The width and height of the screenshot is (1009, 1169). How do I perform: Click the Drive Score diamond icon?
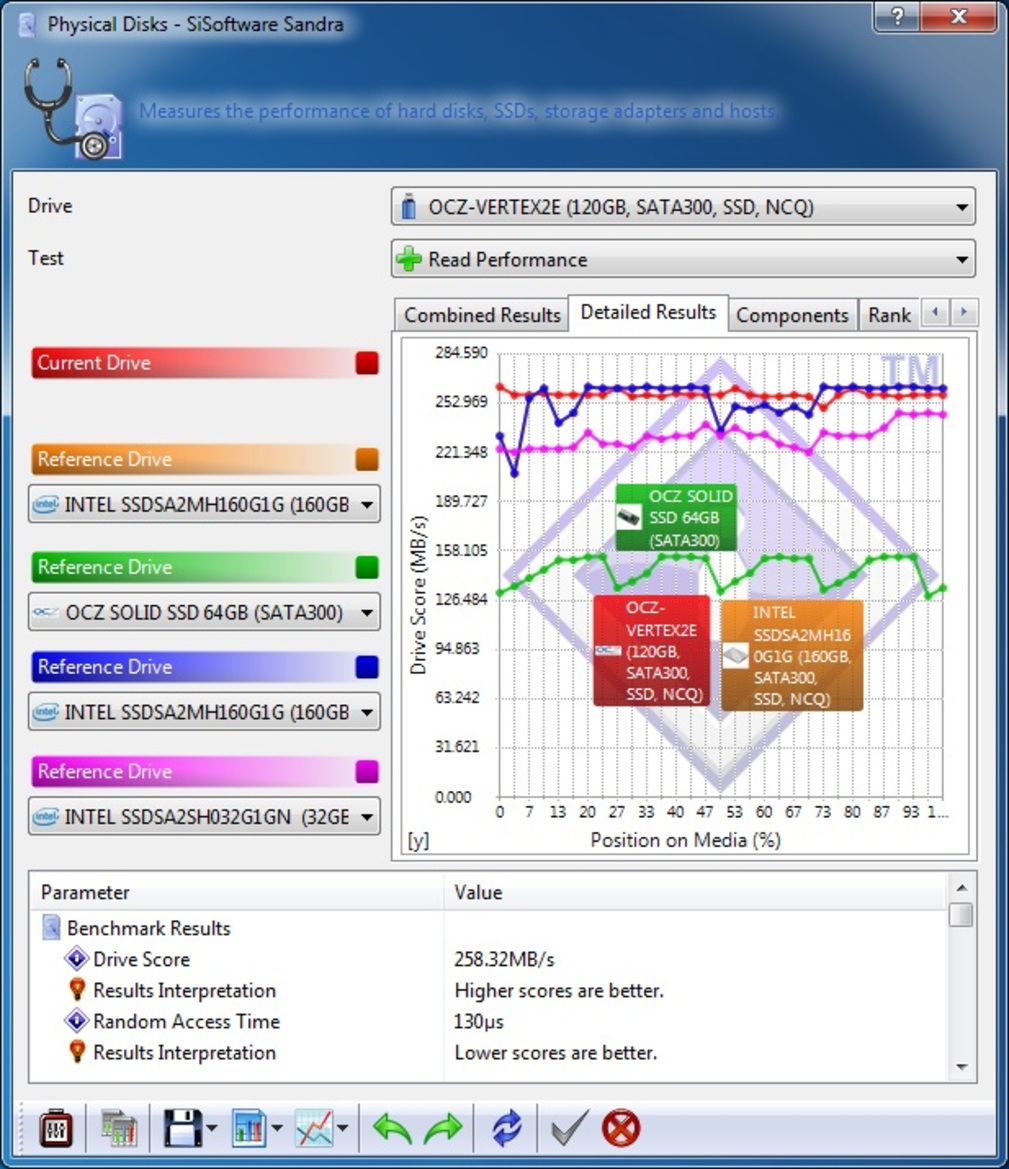pyautogui.click(x=76, y=959)
